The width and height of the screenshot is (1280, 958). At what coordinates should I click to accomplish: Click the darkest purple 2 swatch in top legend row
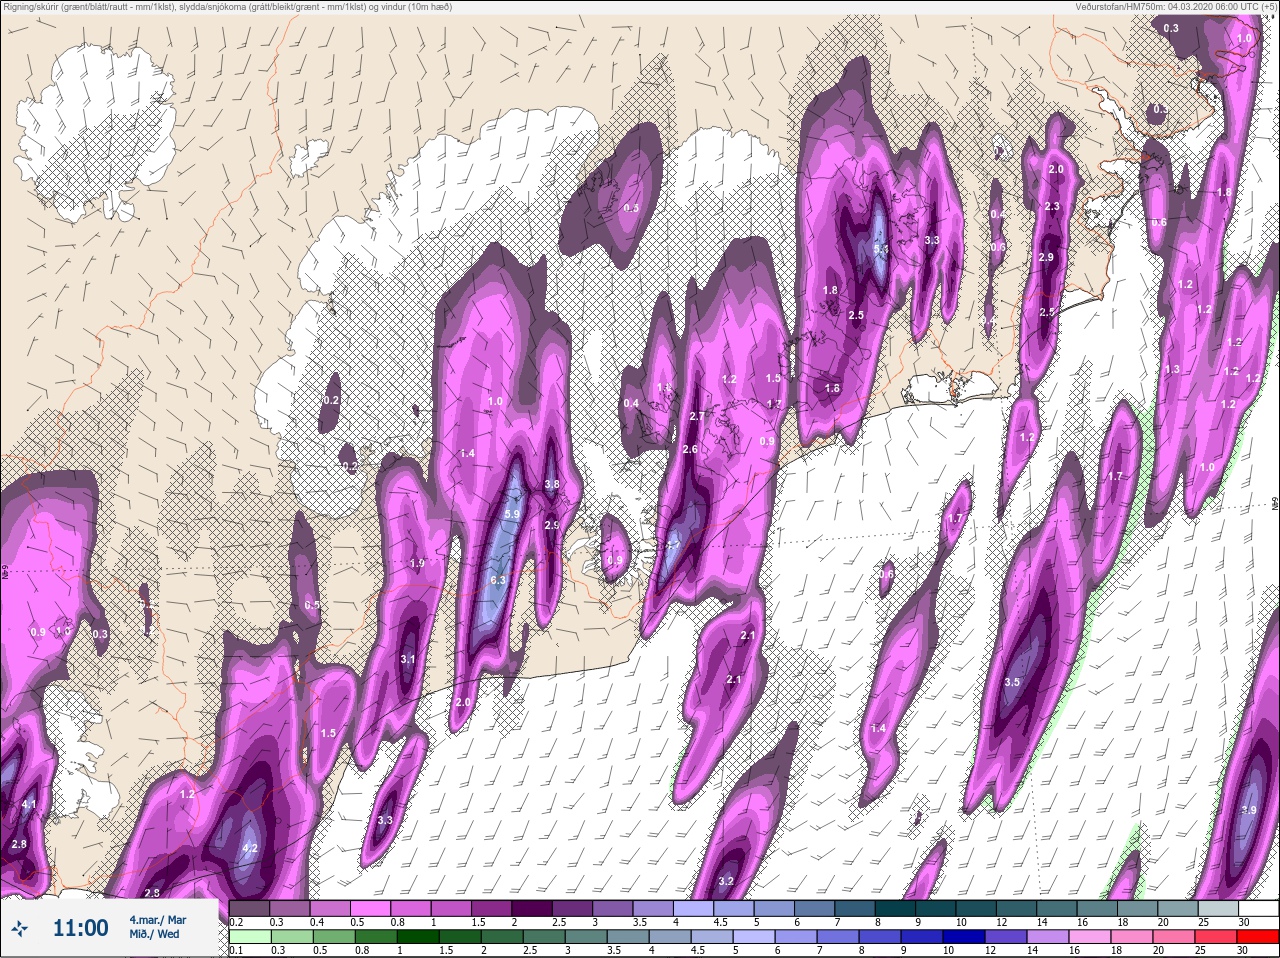[x=532, y=909]
